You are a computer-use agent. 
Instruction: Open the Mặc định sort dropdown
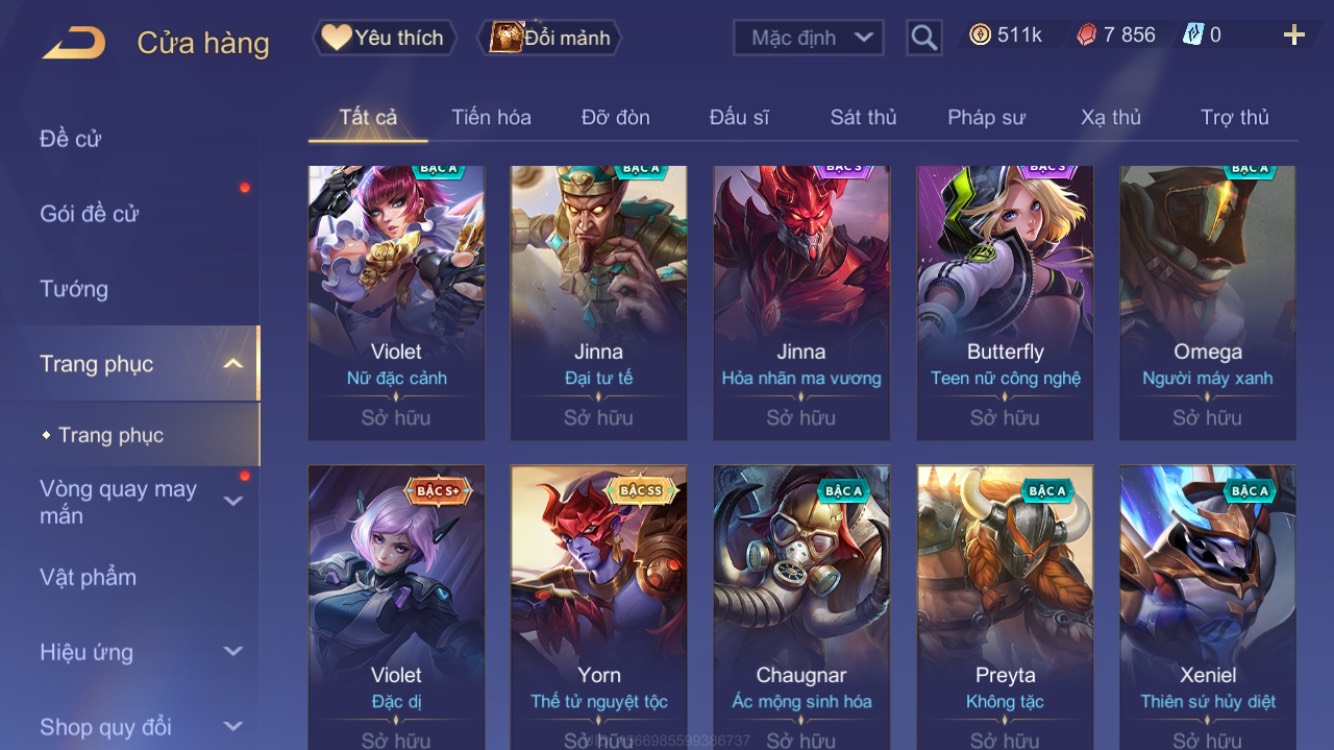coord(808,38)
